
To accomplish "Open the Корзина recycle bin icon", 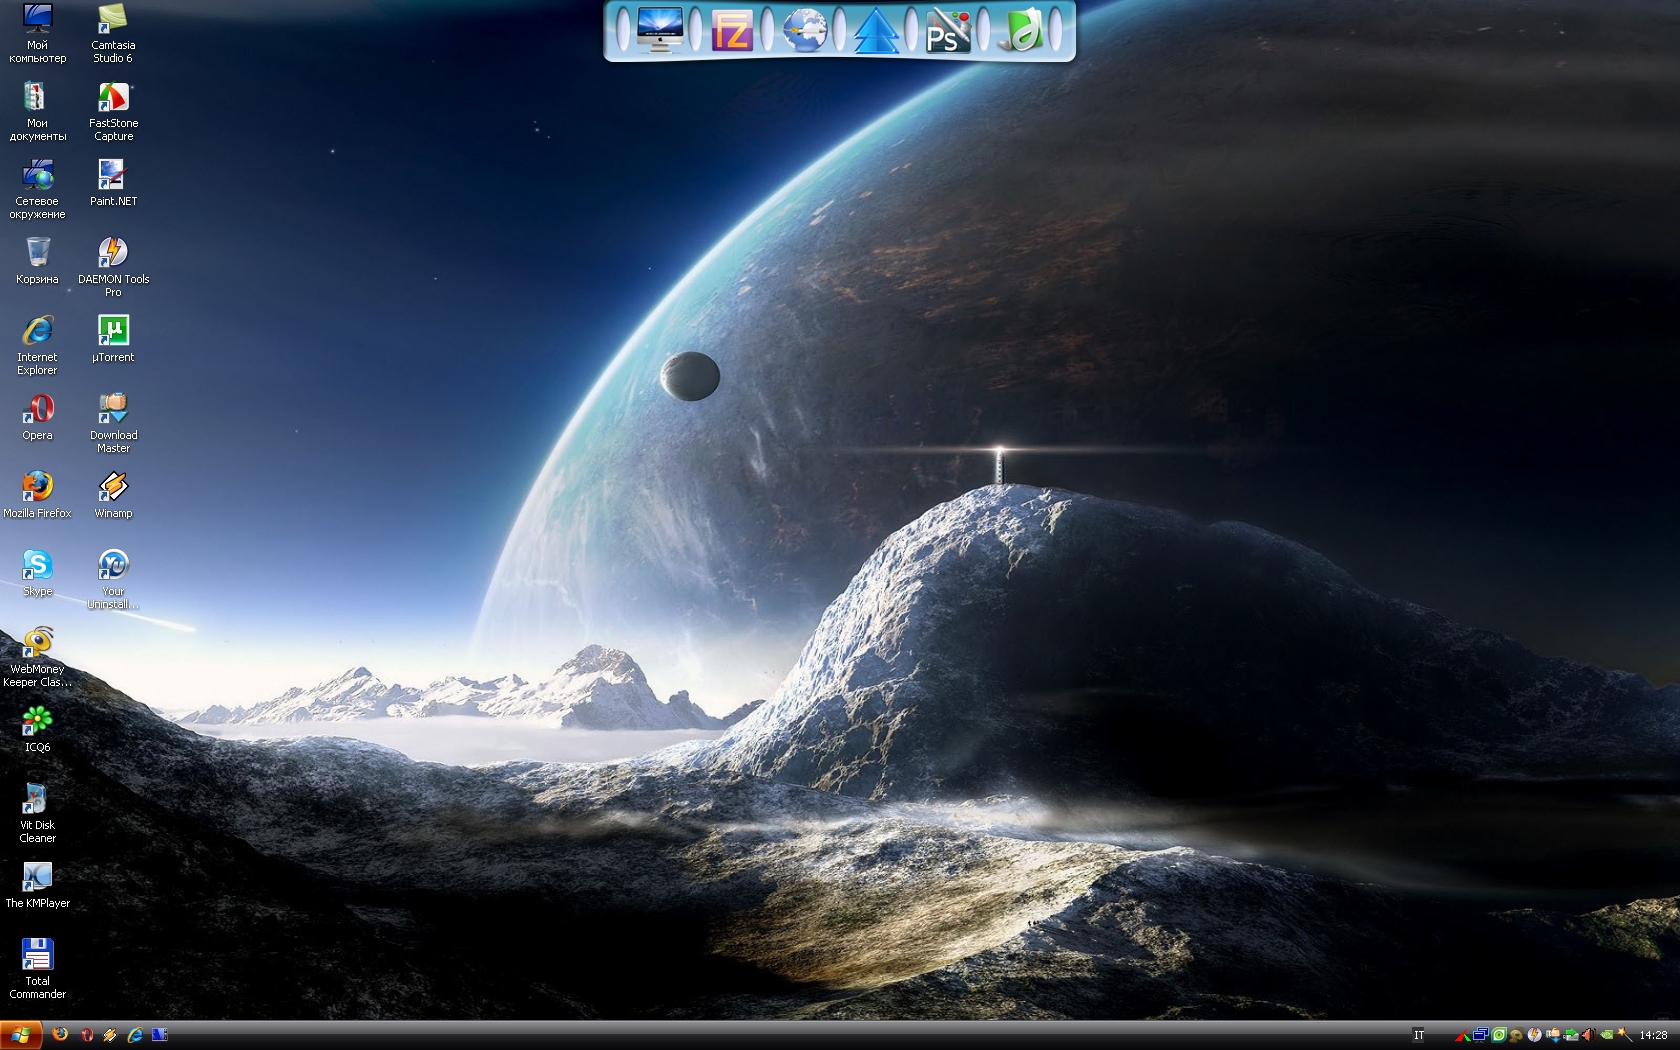I will (37, 261).
